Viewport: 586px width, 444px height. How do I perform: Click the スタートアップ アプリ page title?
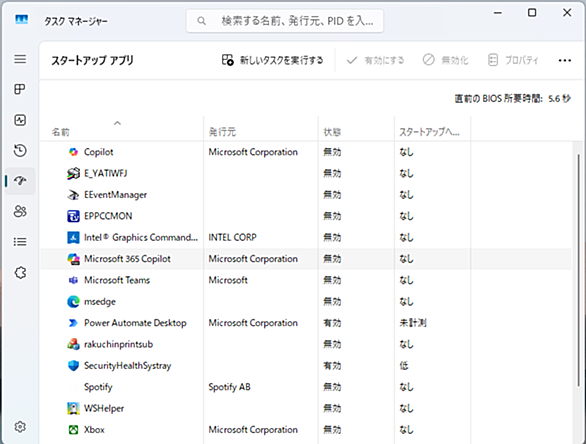pyautogui.click(x=92, y=60)
